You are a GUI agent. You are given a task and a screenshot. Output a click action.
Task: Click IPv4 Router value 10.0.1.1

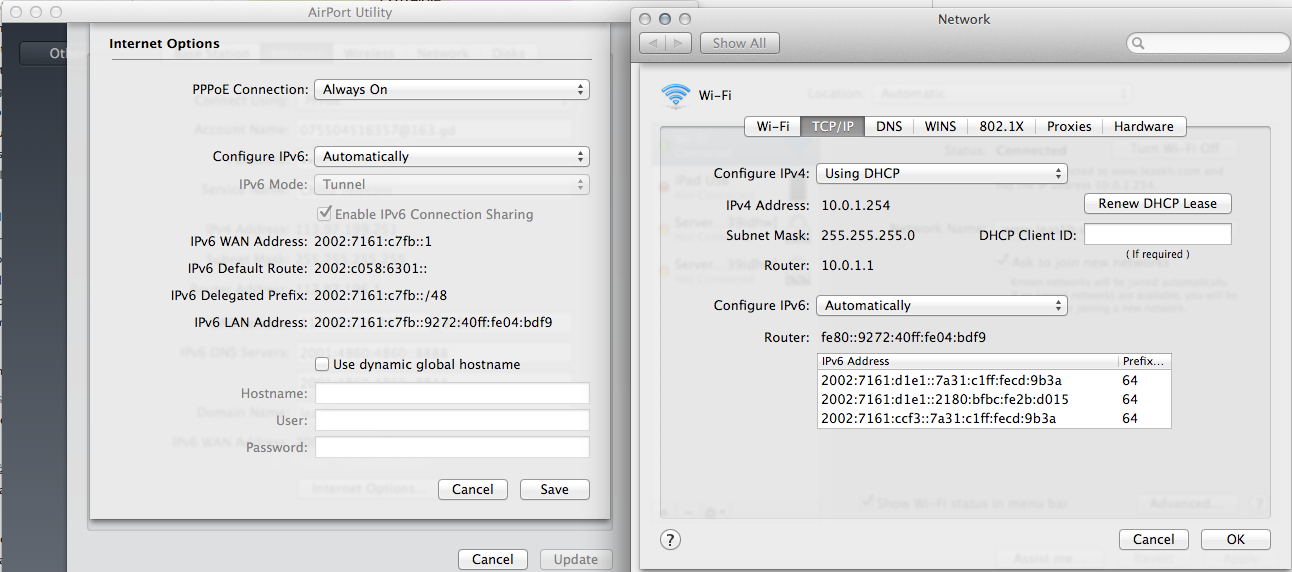(x=847, y=265)
